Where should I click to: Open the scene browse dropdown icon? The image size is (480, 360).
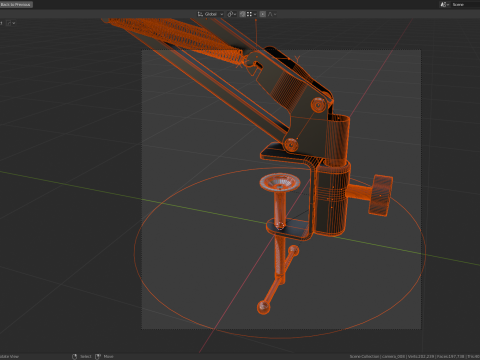445,4
